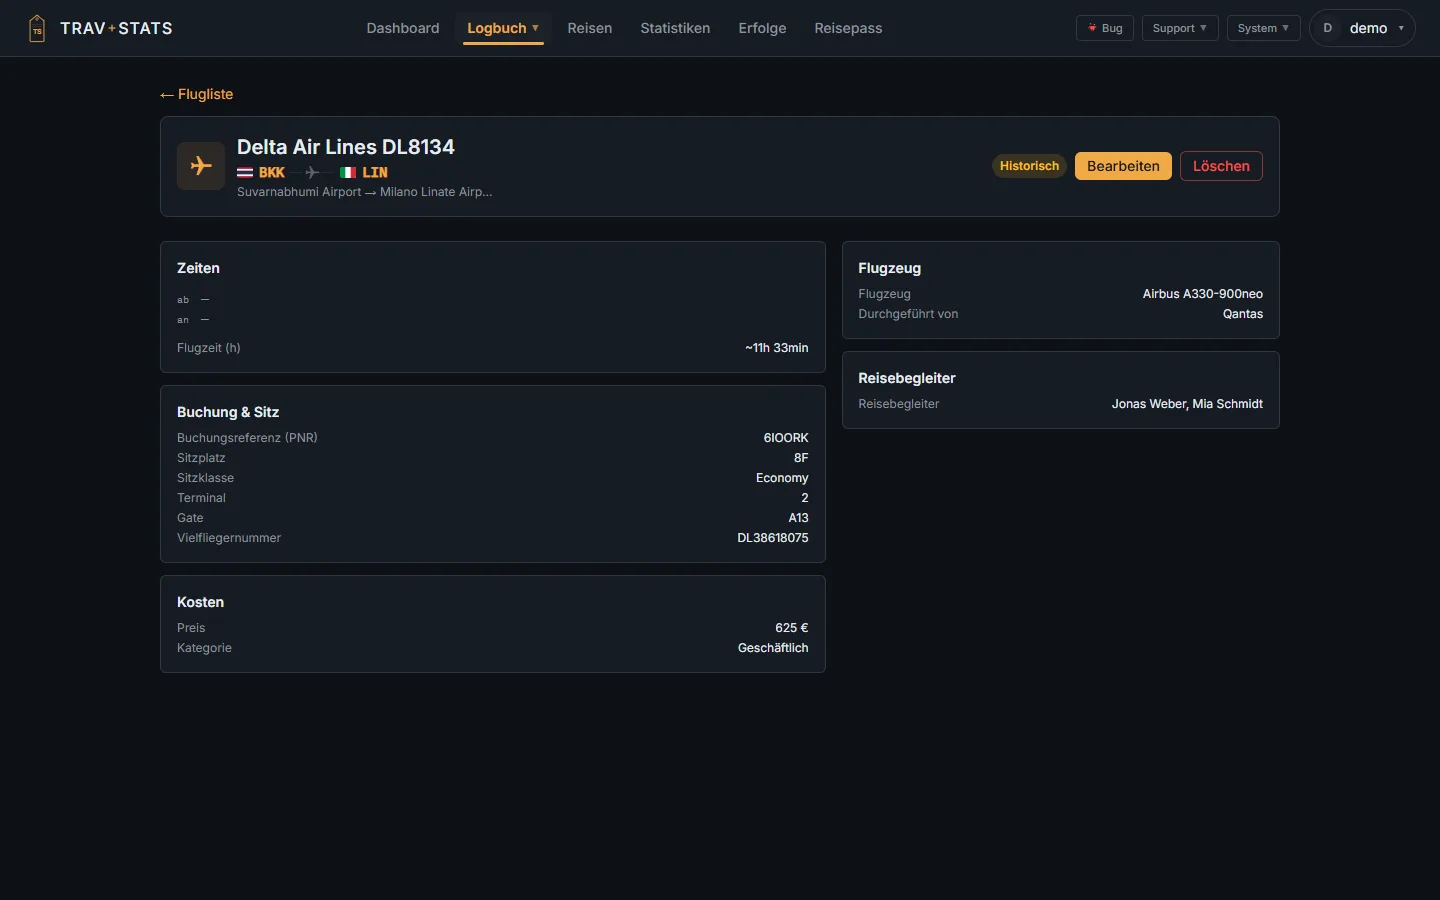Click the demo user avatar circle

point(1328,28)
